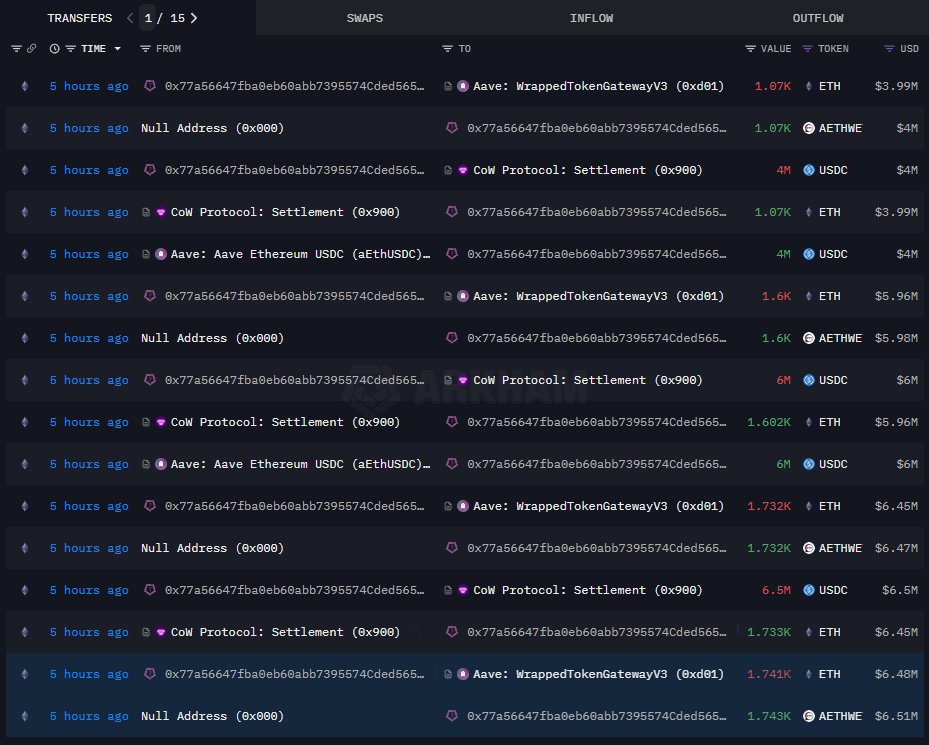Open Aave WrappedTokenGatewayV3 in the 1.07K ETH row

[x=598, y=86]
